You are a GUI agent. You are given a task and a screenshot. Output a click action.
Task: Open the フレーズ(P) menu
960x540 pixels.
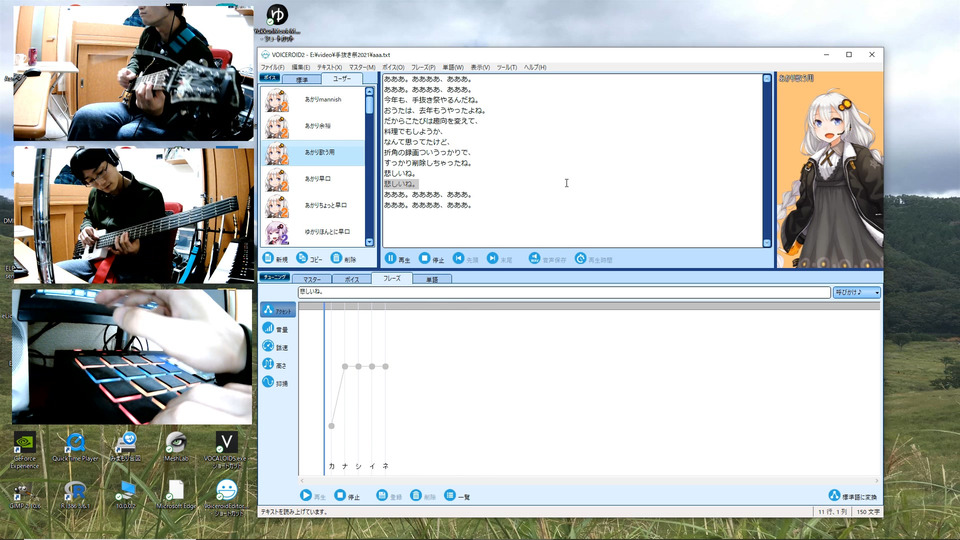tap(423, 67)
